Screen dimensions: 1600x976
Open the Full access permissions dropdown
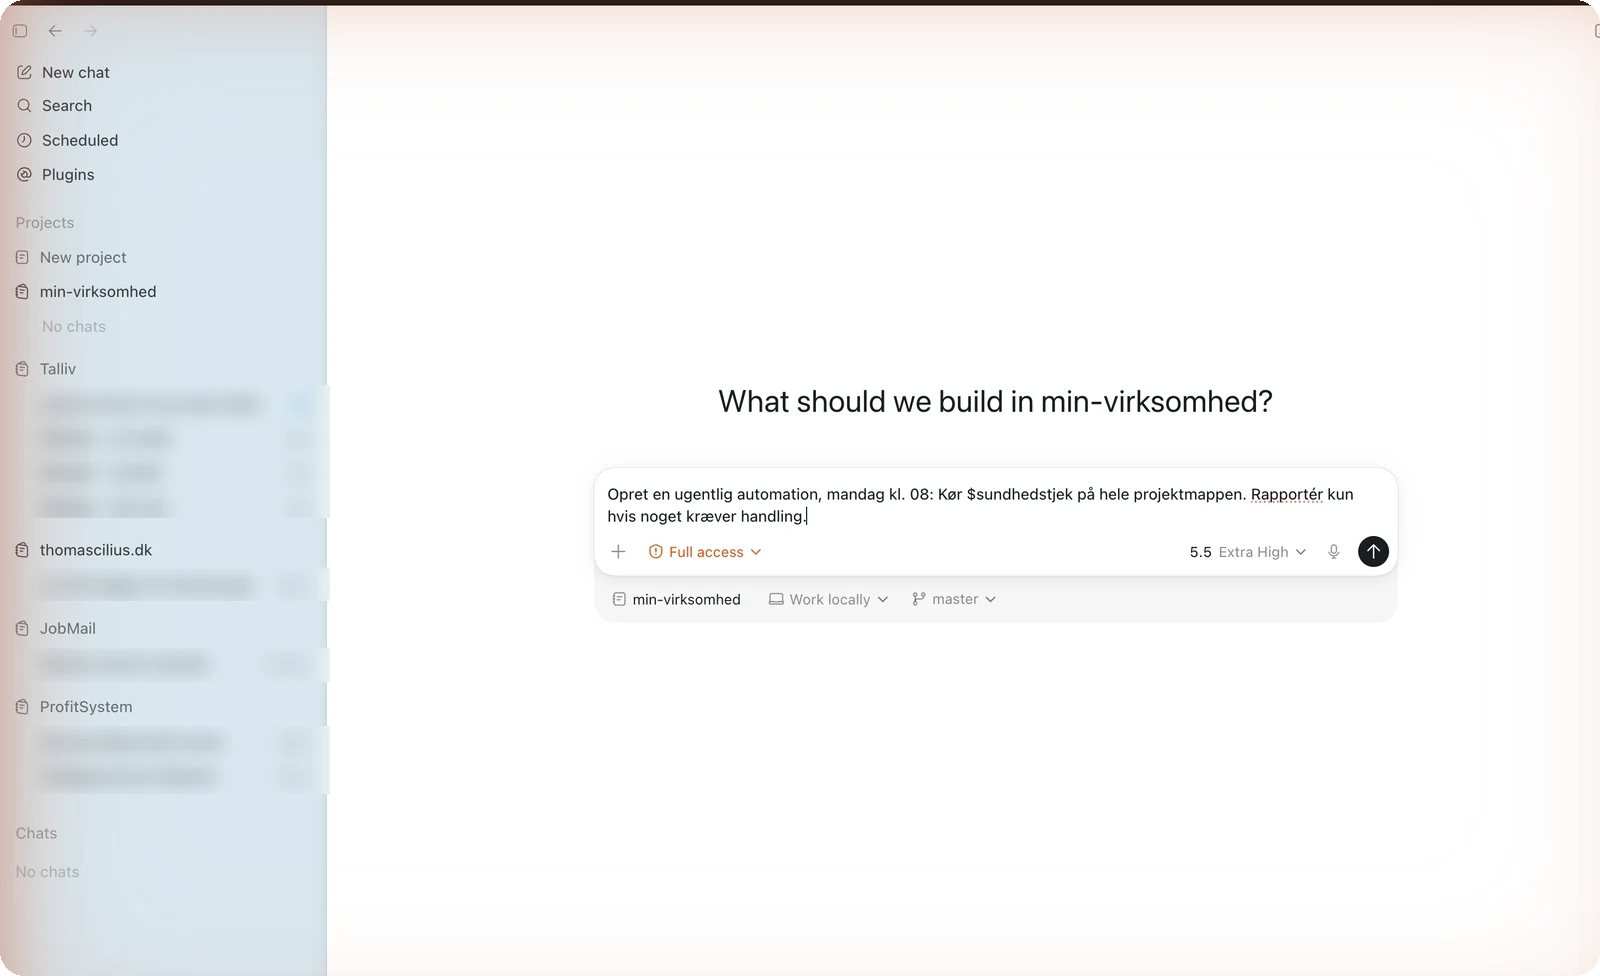pos(705,552)
